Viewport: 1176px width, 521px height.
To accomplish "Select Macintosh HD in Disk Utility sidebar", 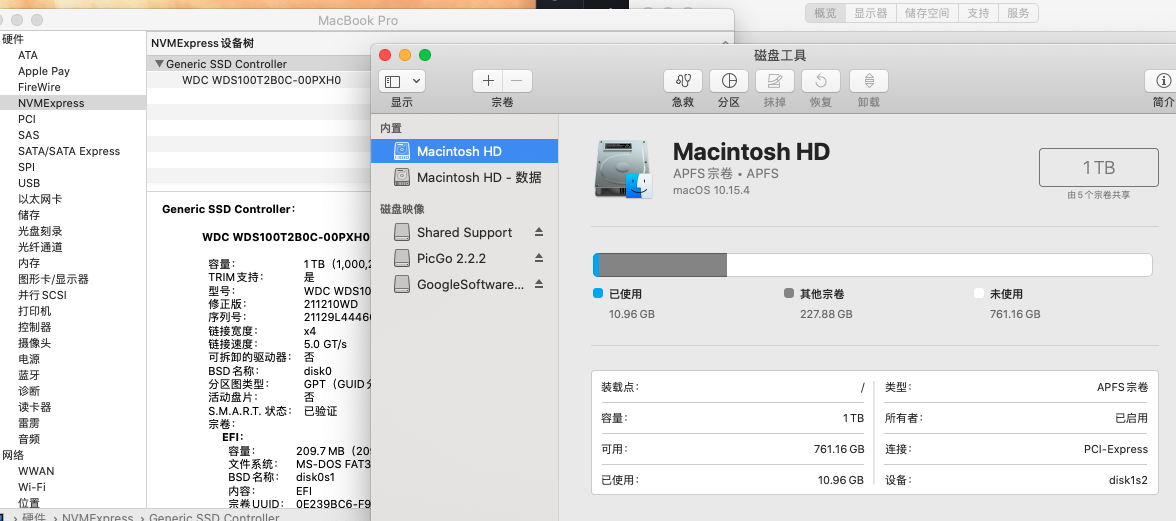I will coord(465,151).
